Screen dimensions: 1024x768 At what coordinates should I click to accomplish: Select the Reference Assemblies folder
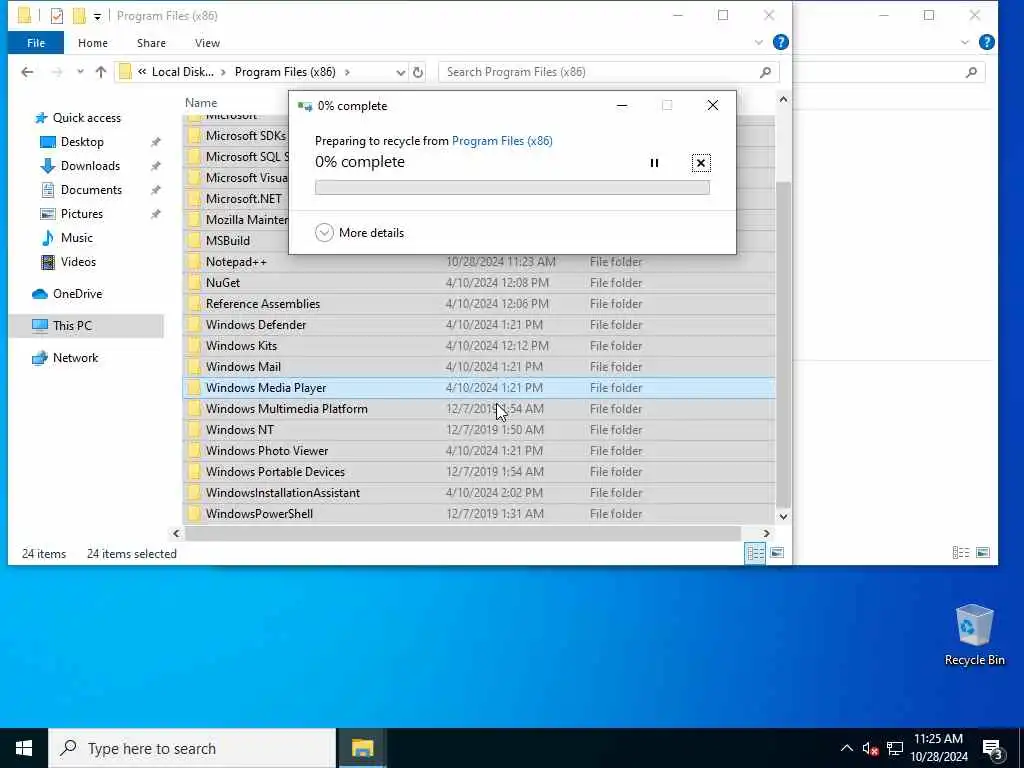479,304
